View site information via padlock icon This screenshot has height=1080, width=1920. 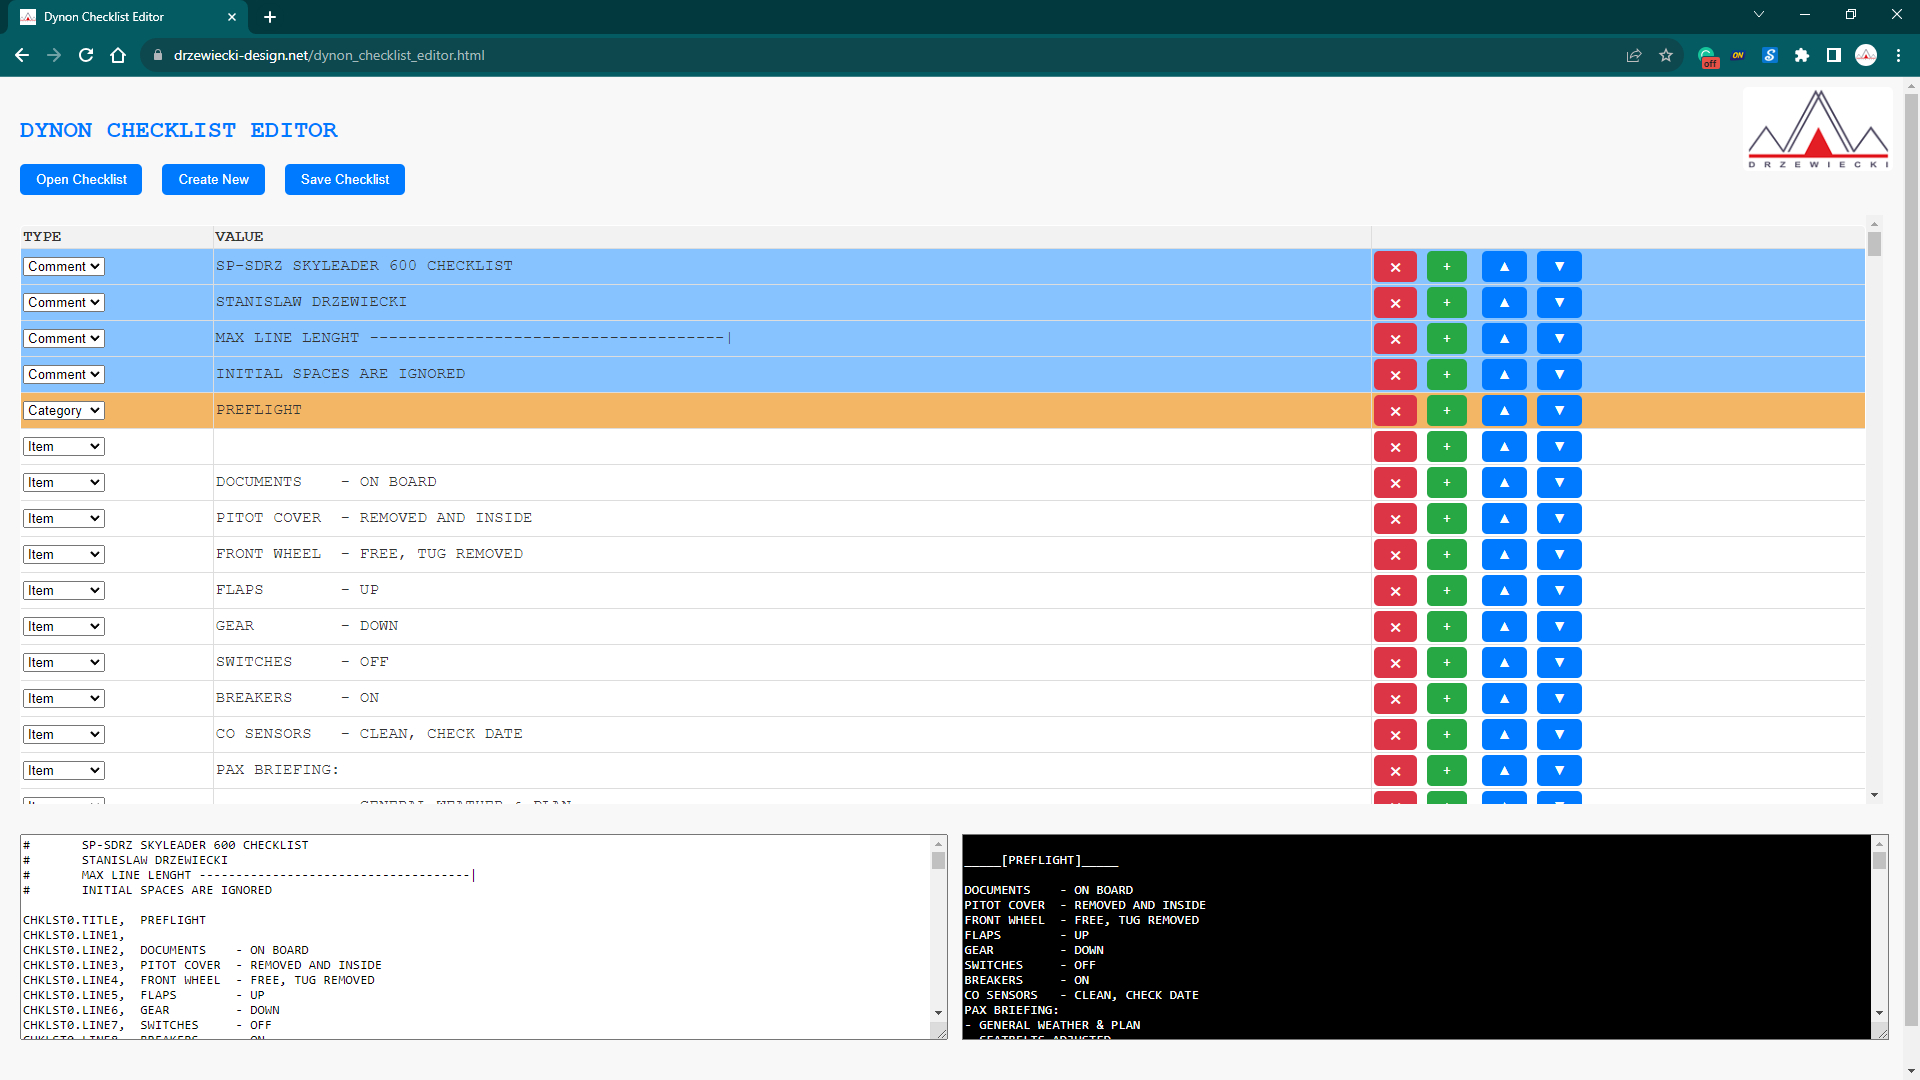tap(157, 56)
